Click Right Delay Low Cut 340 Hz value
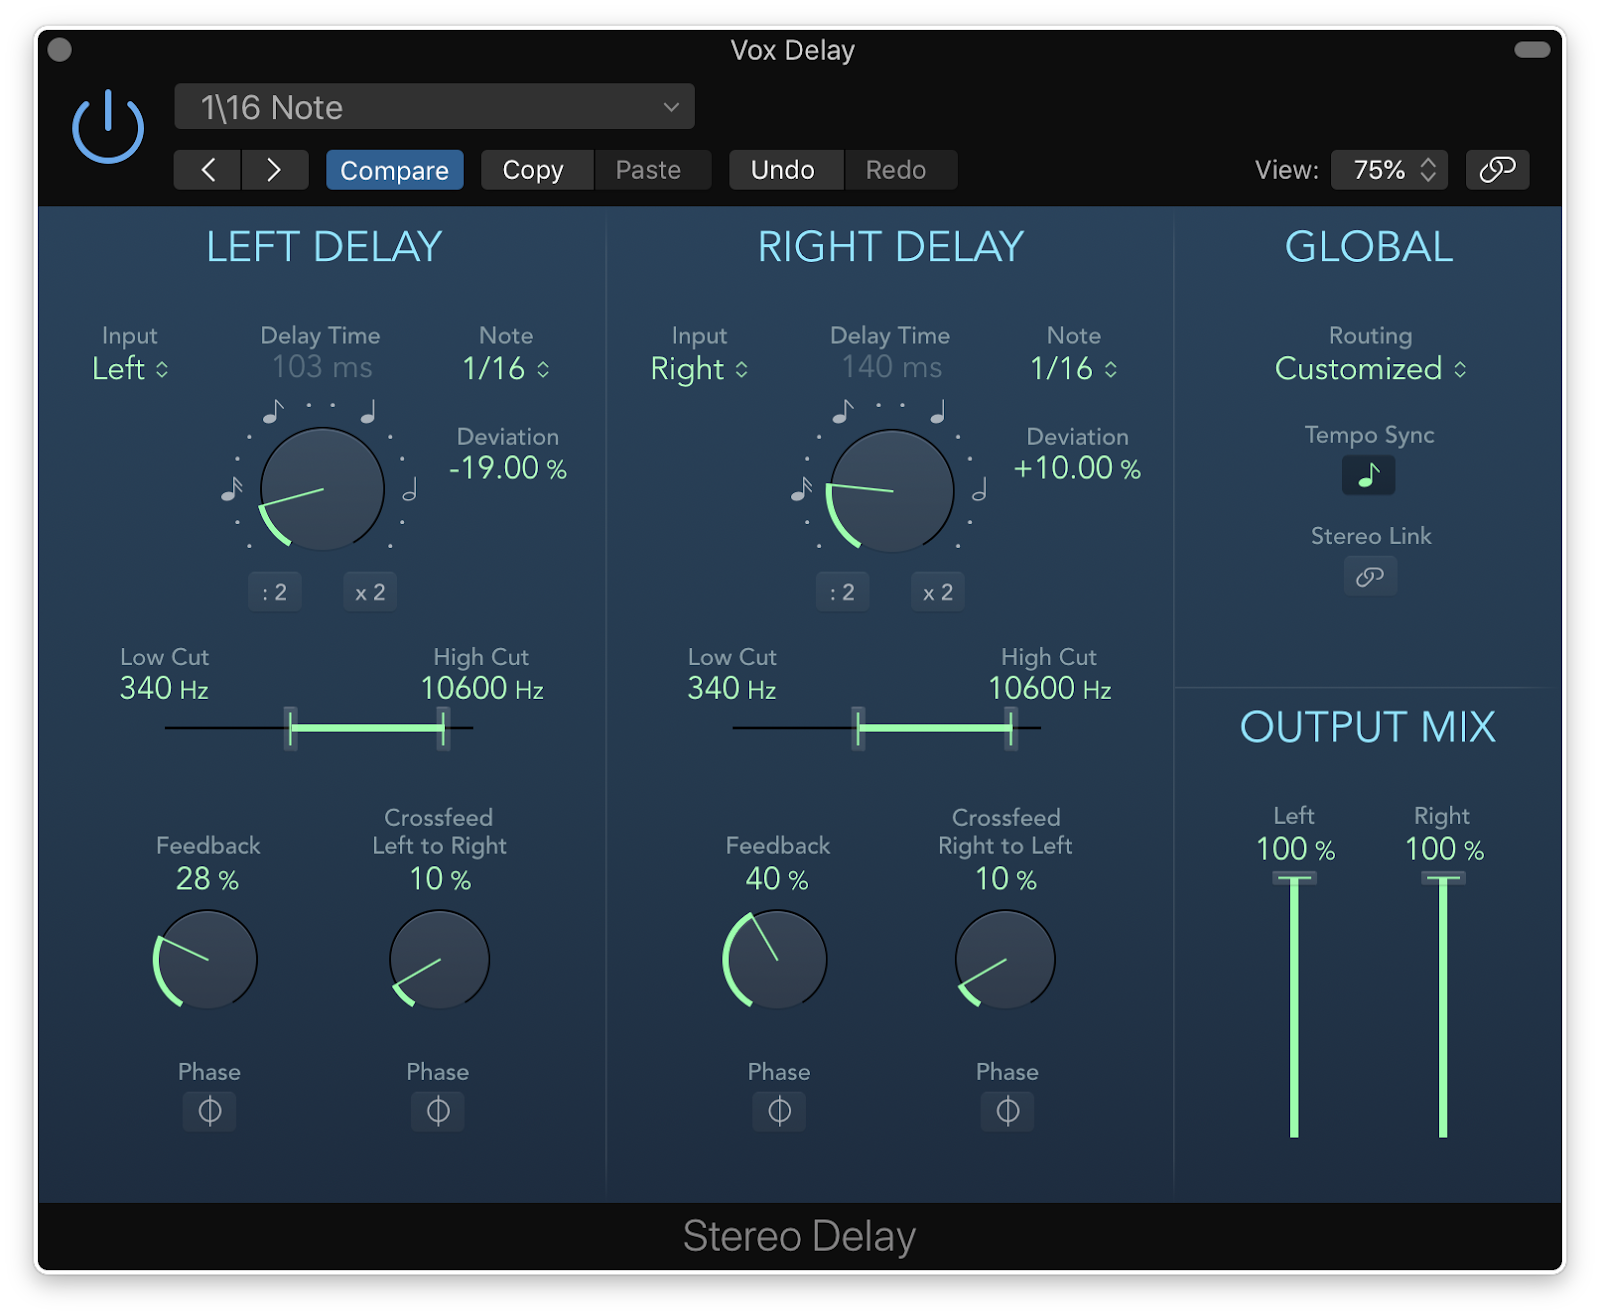1600x1316 pixels. [732, 688]
